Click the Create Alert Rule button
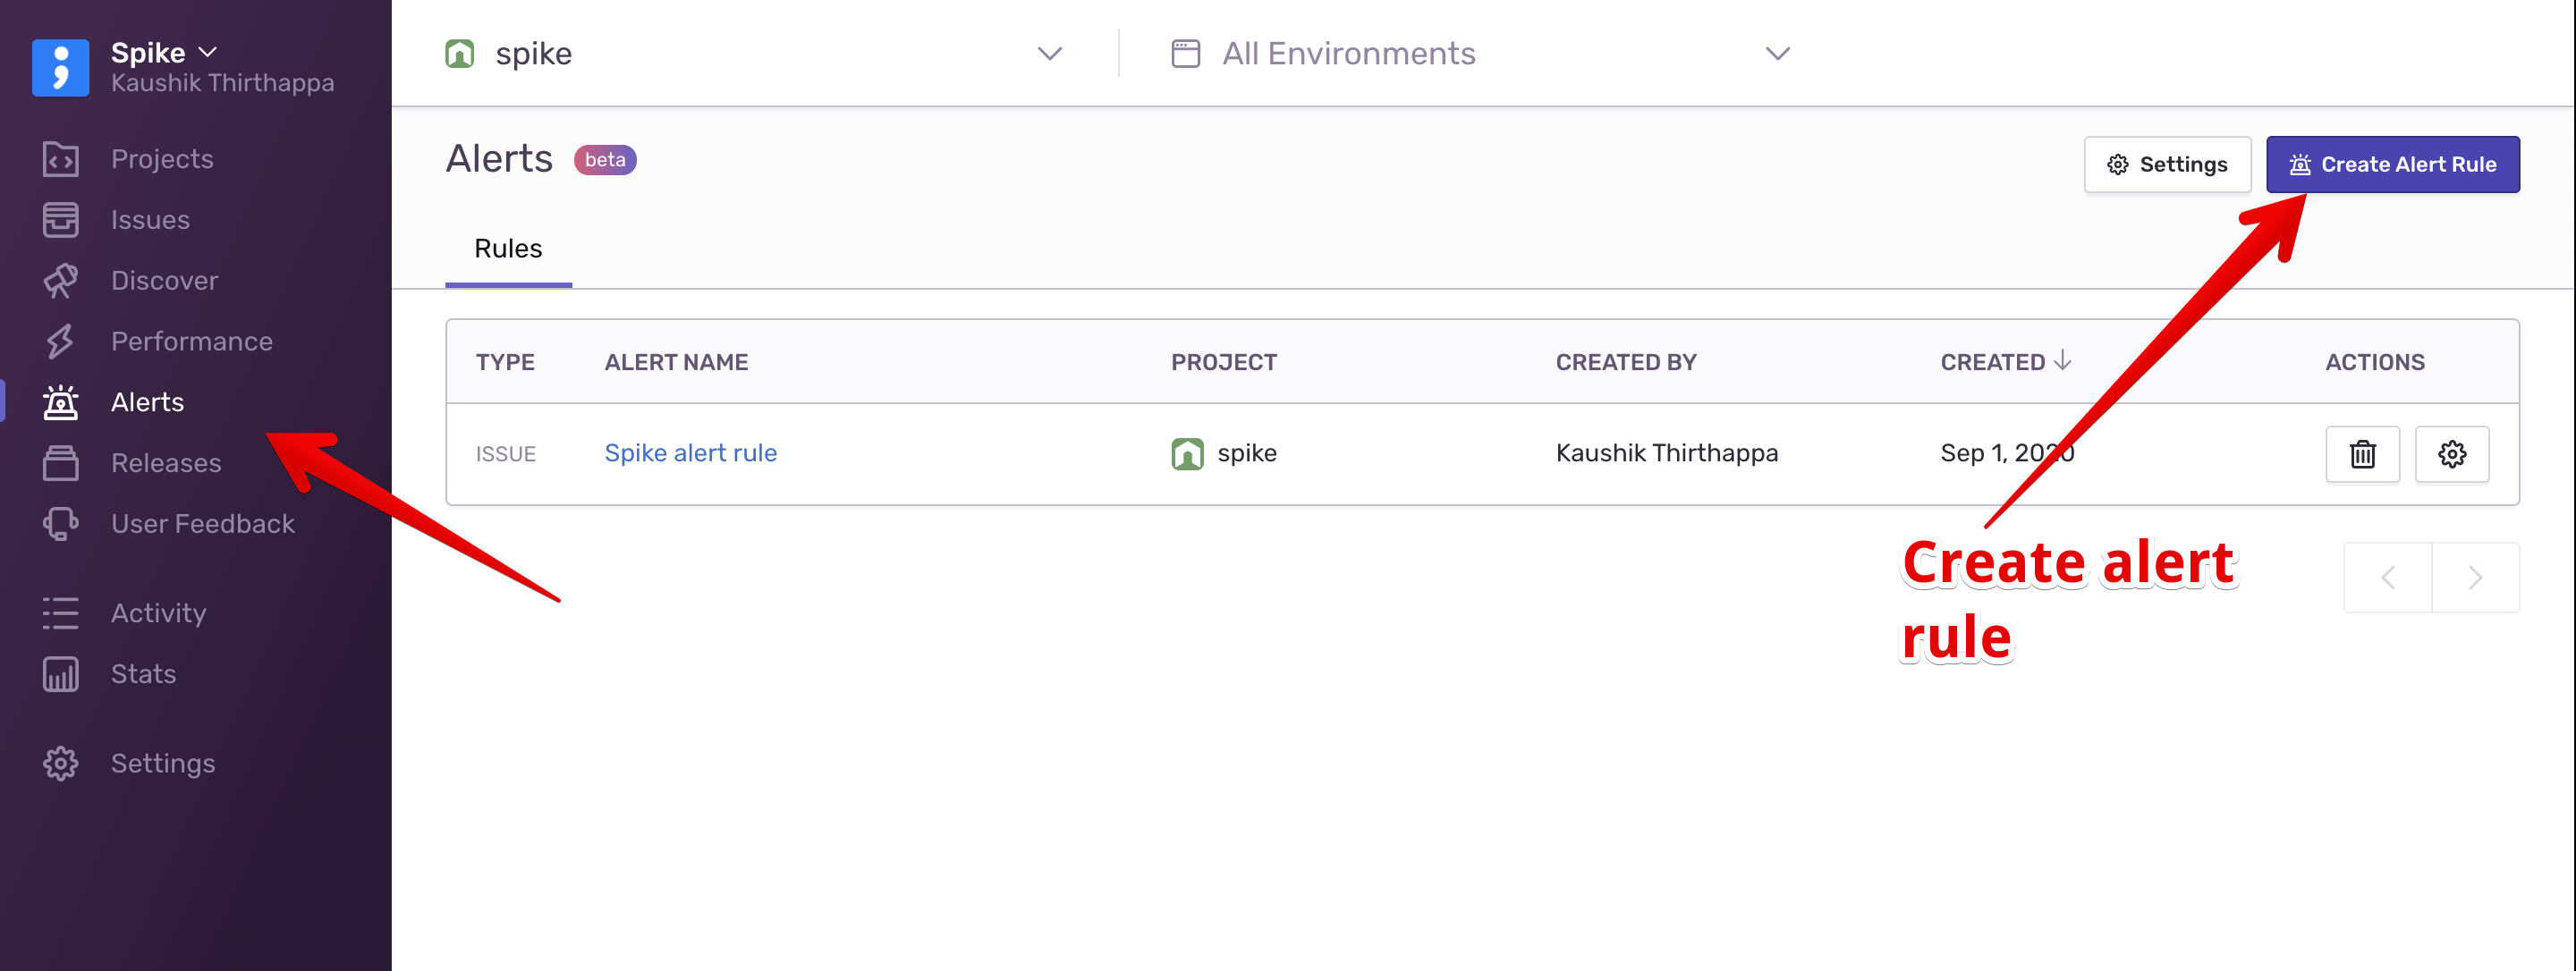Screen dimensions: 2576x971 point(2392,165)
